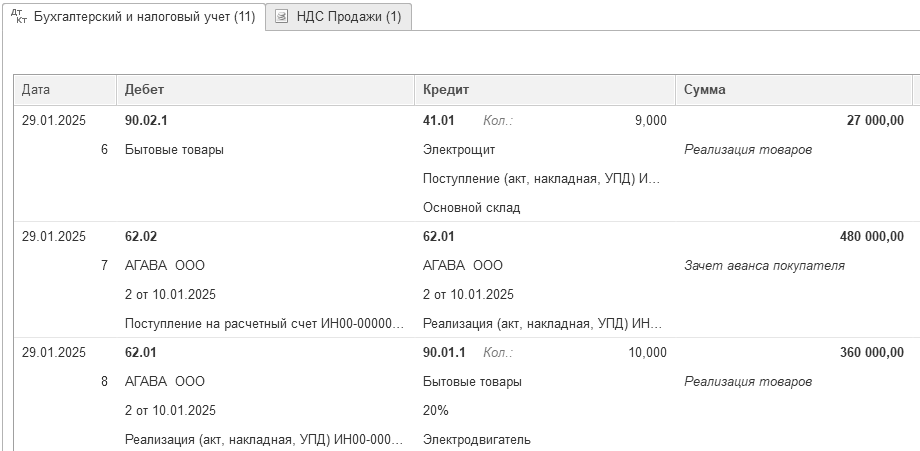Click the register icon on НДС Продажи tab
This screenshot has height=451, width=920.
point(282,16)
